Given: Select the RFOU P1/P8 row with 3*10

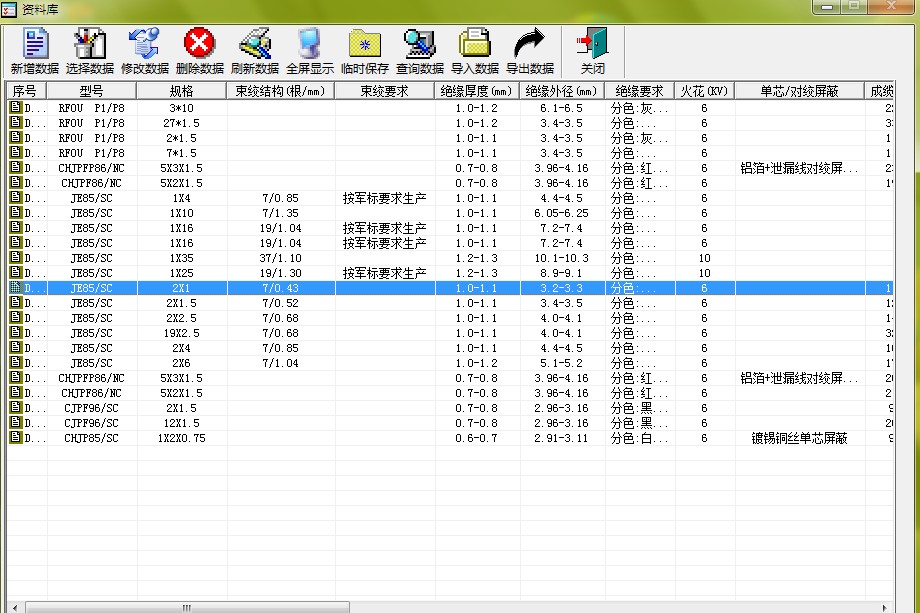Looking at the screenshot, I should 181,108.
